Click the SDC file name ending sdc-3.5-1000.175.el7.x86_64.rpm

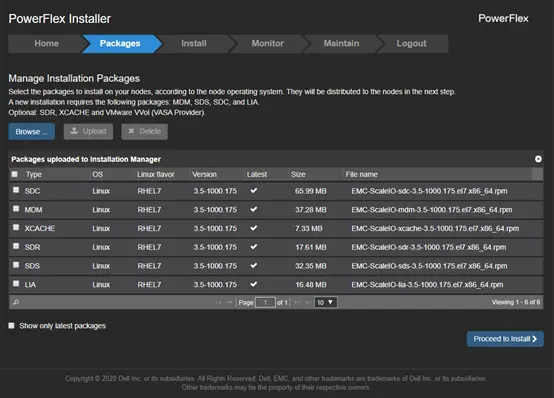click(x=429, y=191)
